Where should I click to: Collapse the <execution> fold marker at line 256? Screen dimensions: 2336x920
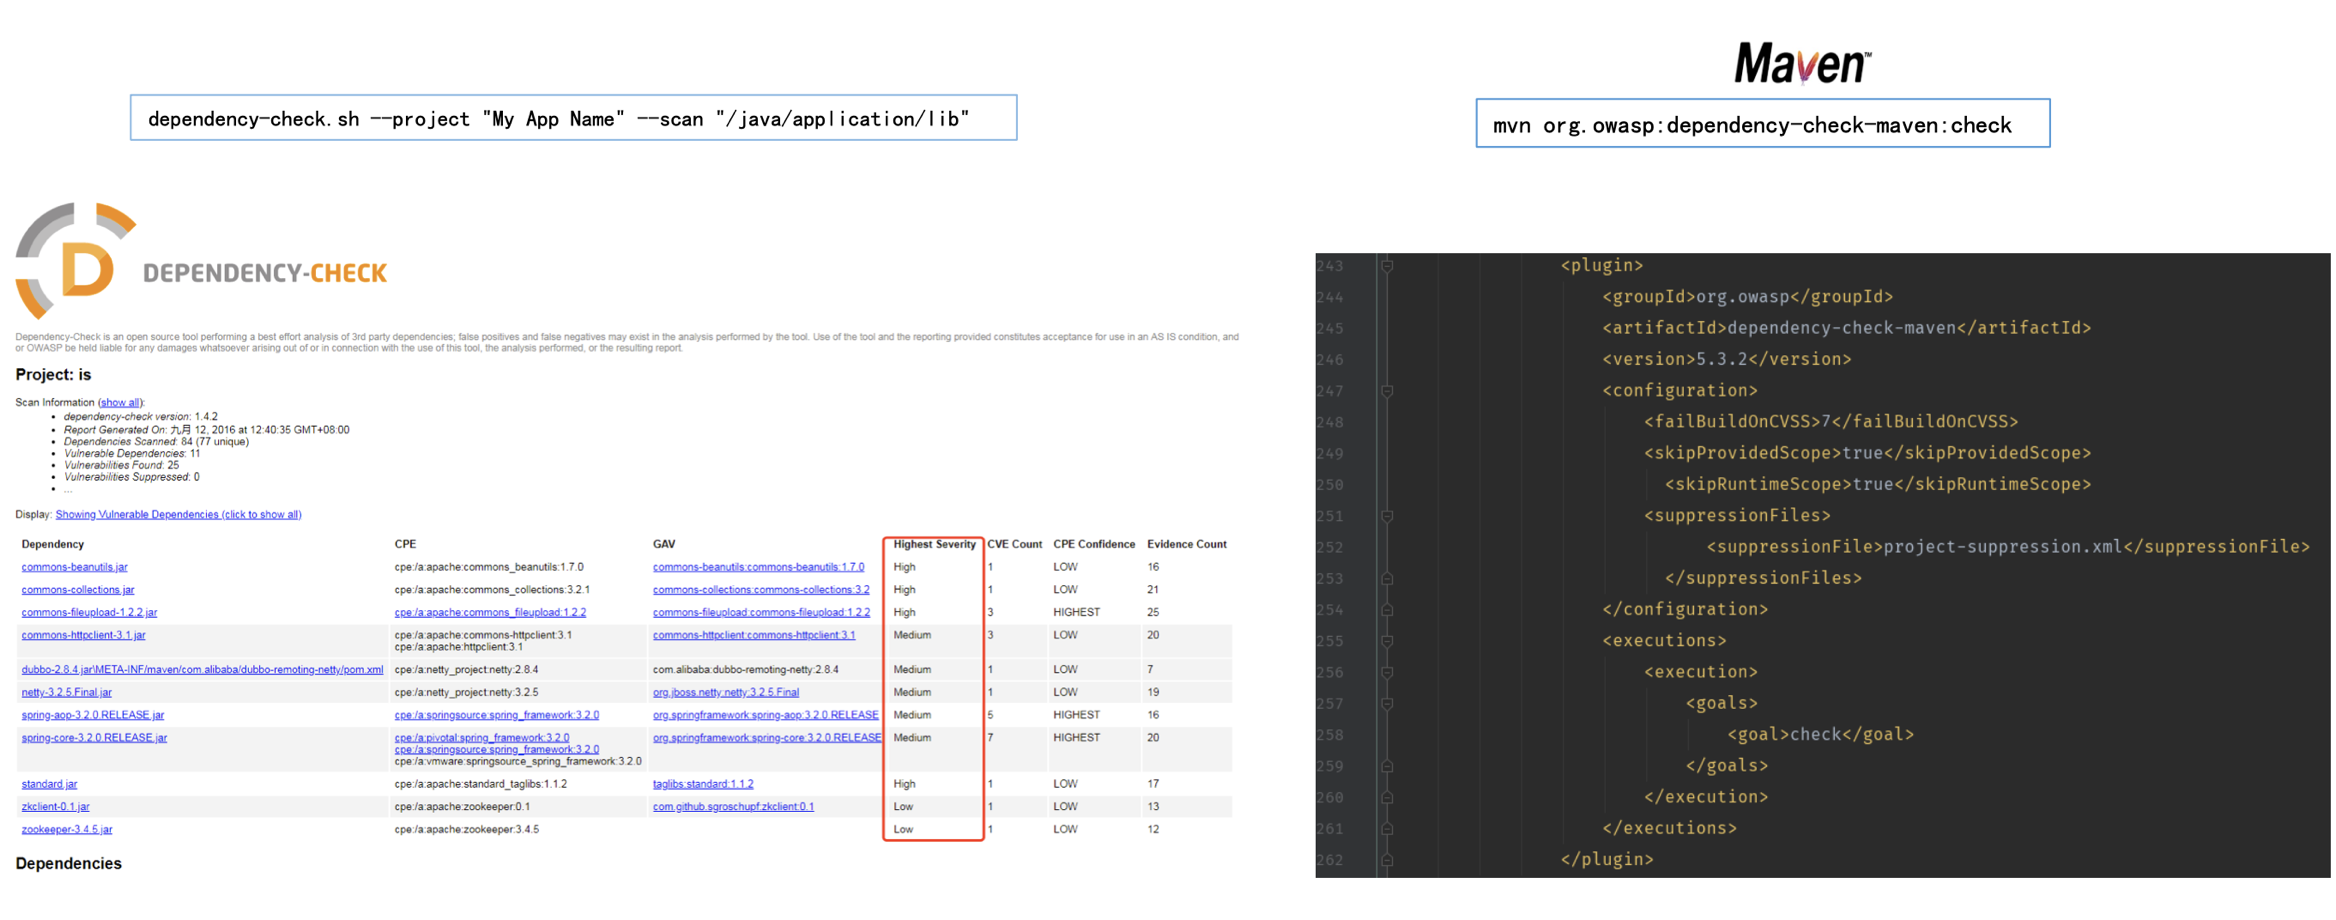point(1387,672)
